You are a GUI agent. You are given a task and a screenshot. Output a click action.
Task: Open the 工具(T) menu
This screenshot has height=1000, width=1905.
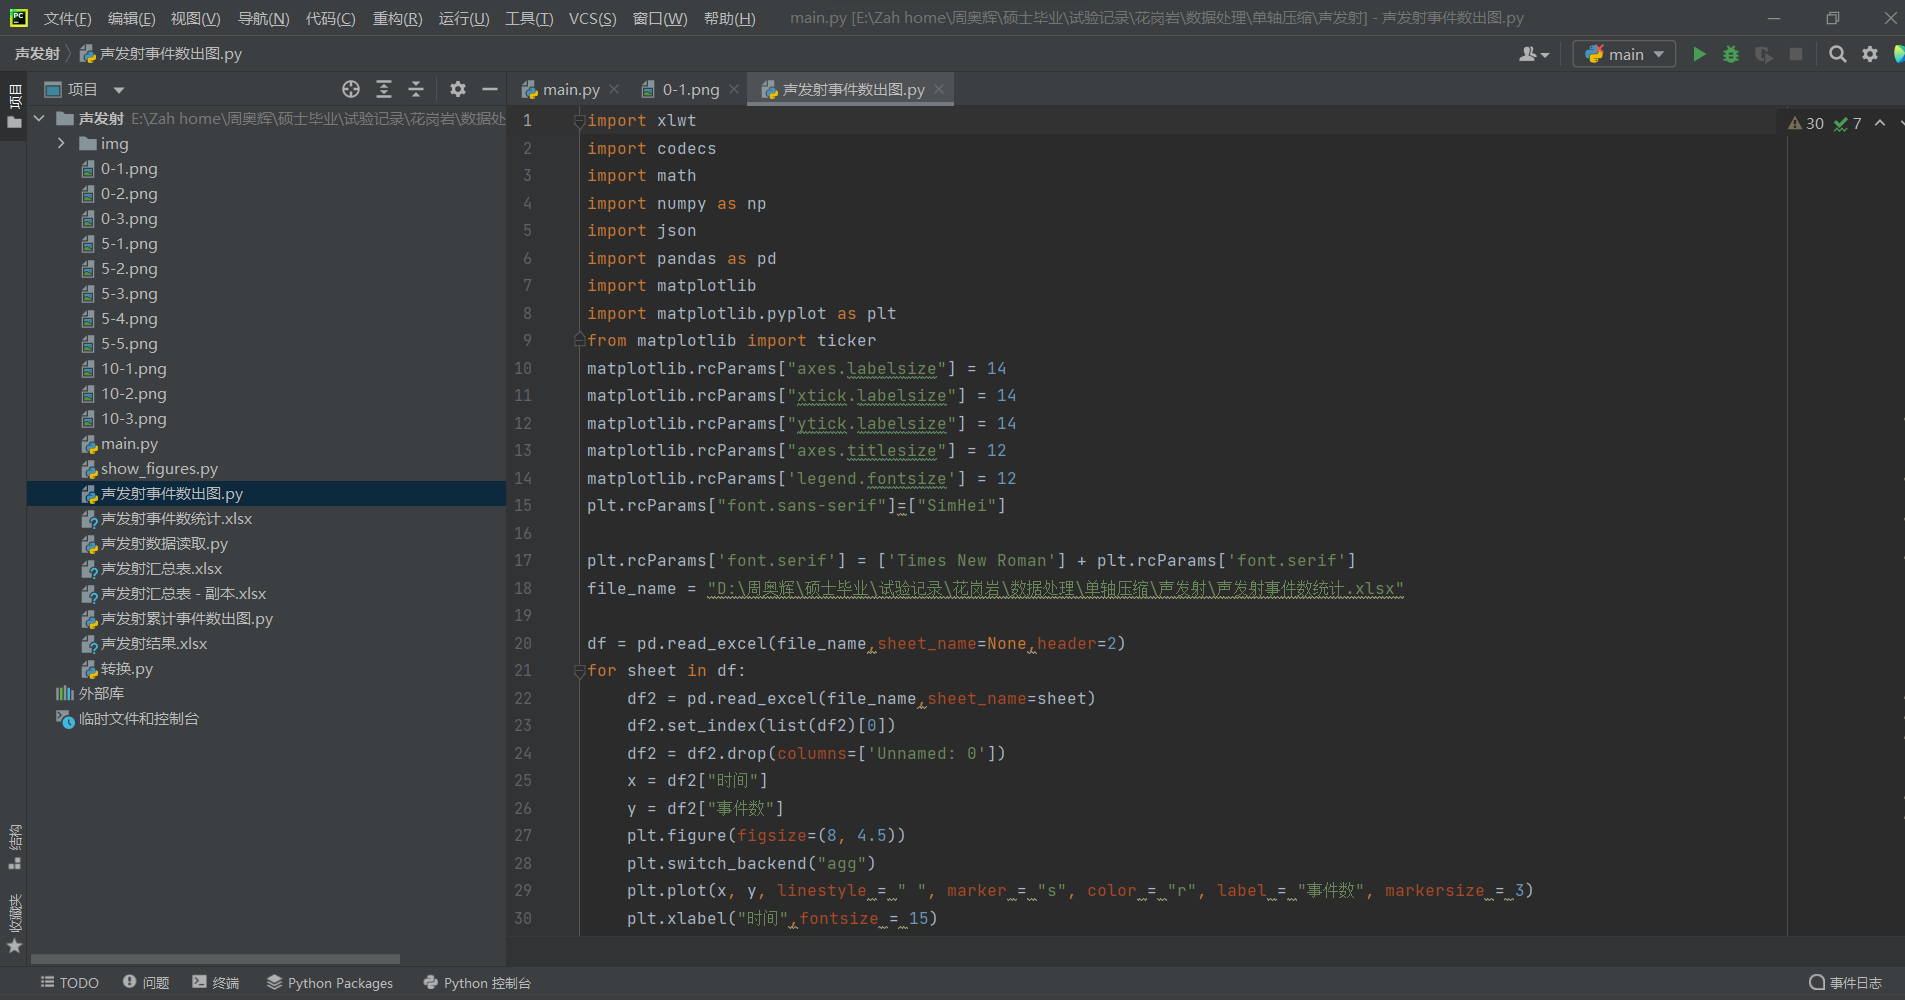[529, 18]
